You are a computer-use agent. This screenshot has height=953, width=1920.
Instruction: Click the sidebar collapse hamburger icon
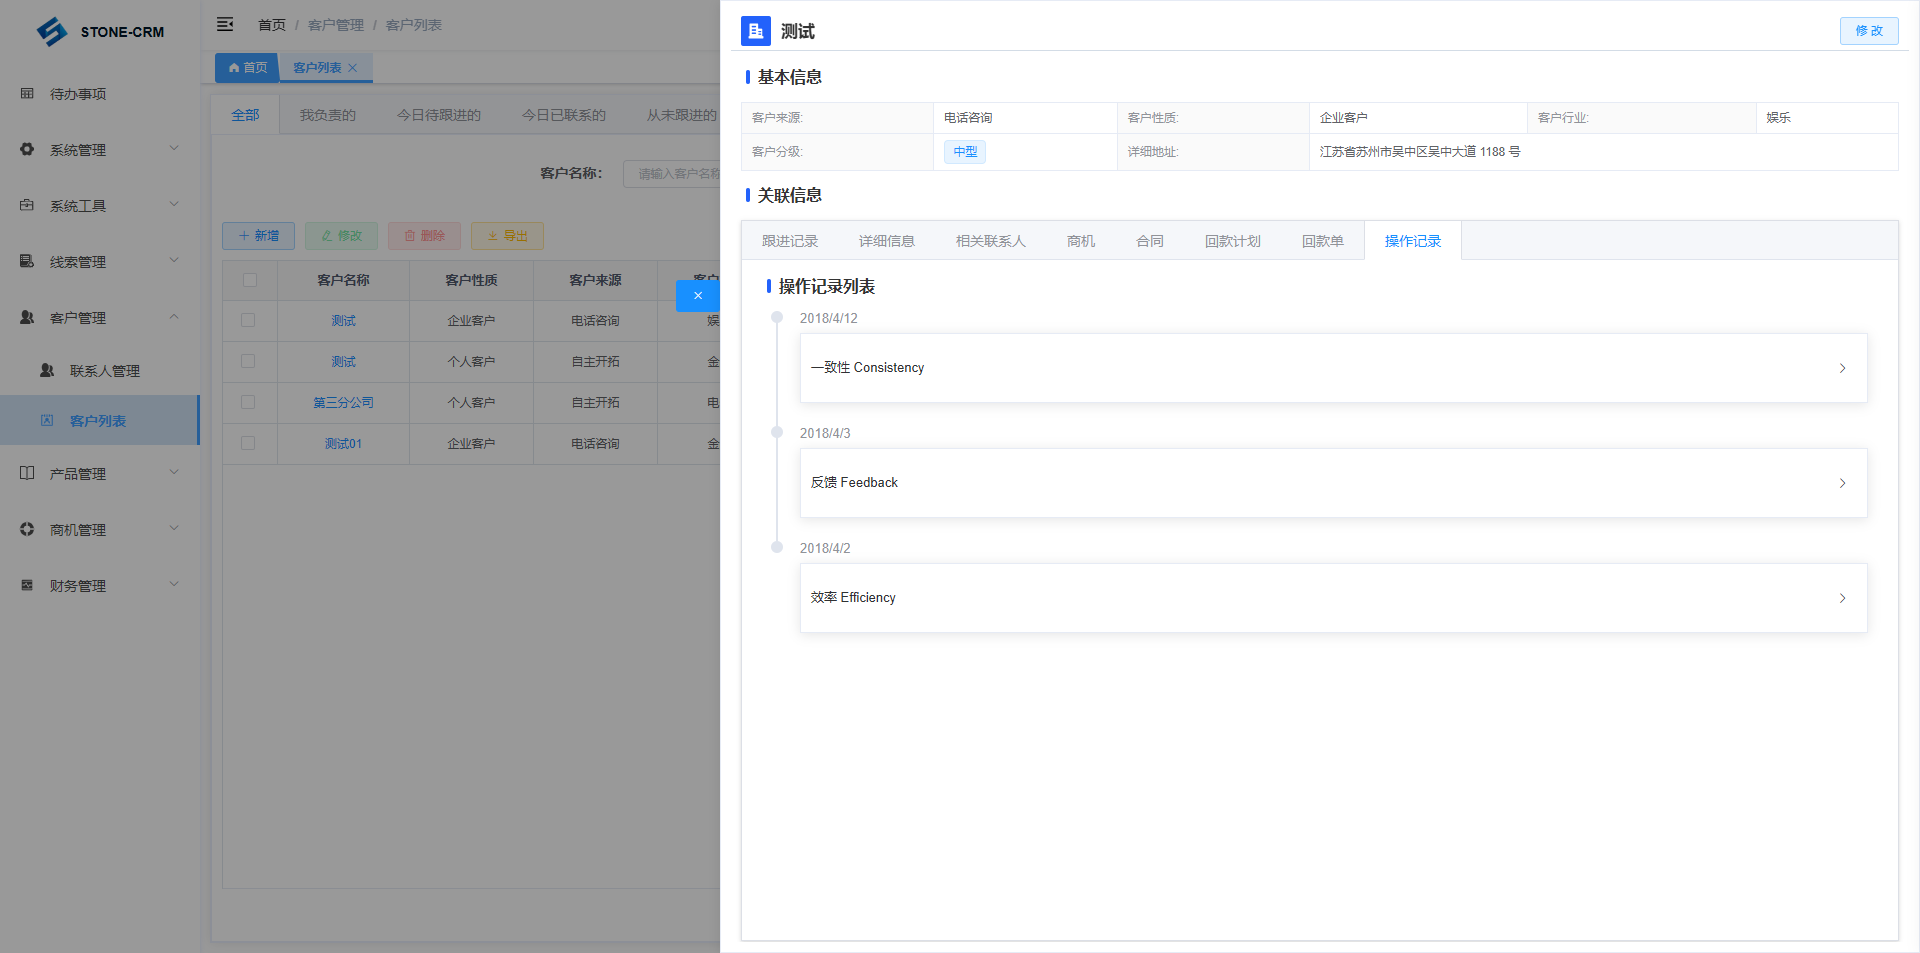(225, 24)
